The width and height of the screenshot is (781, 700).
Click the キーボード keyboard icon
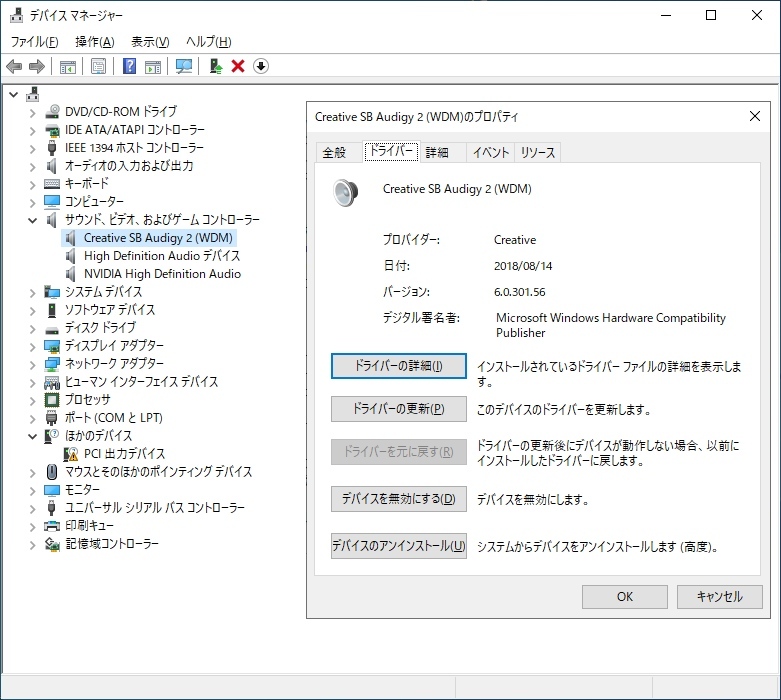(x=52, y=184)
